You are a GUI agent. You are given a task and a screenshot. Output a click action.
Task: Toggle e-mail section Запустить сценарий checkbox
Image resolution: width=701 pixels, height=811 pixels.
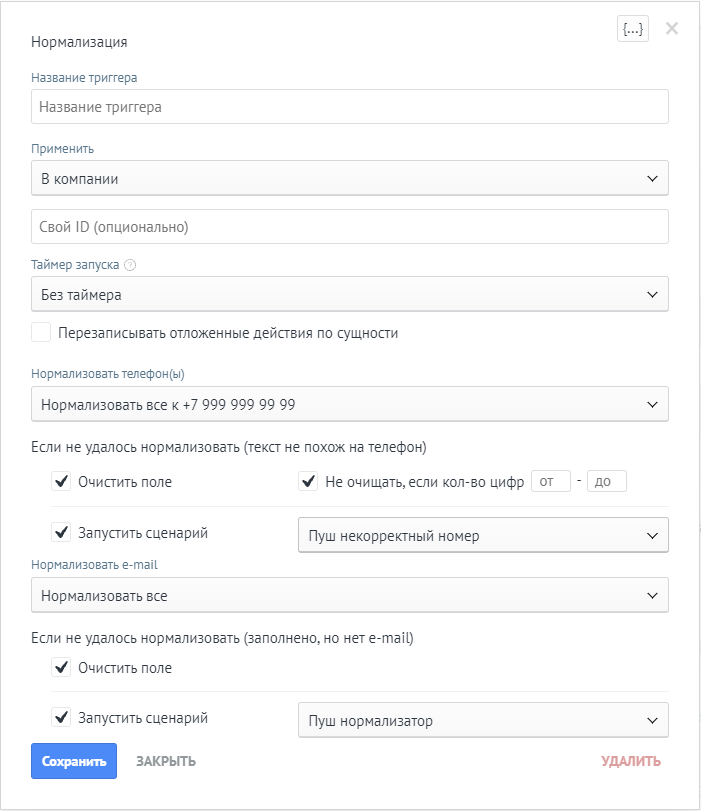61,718
